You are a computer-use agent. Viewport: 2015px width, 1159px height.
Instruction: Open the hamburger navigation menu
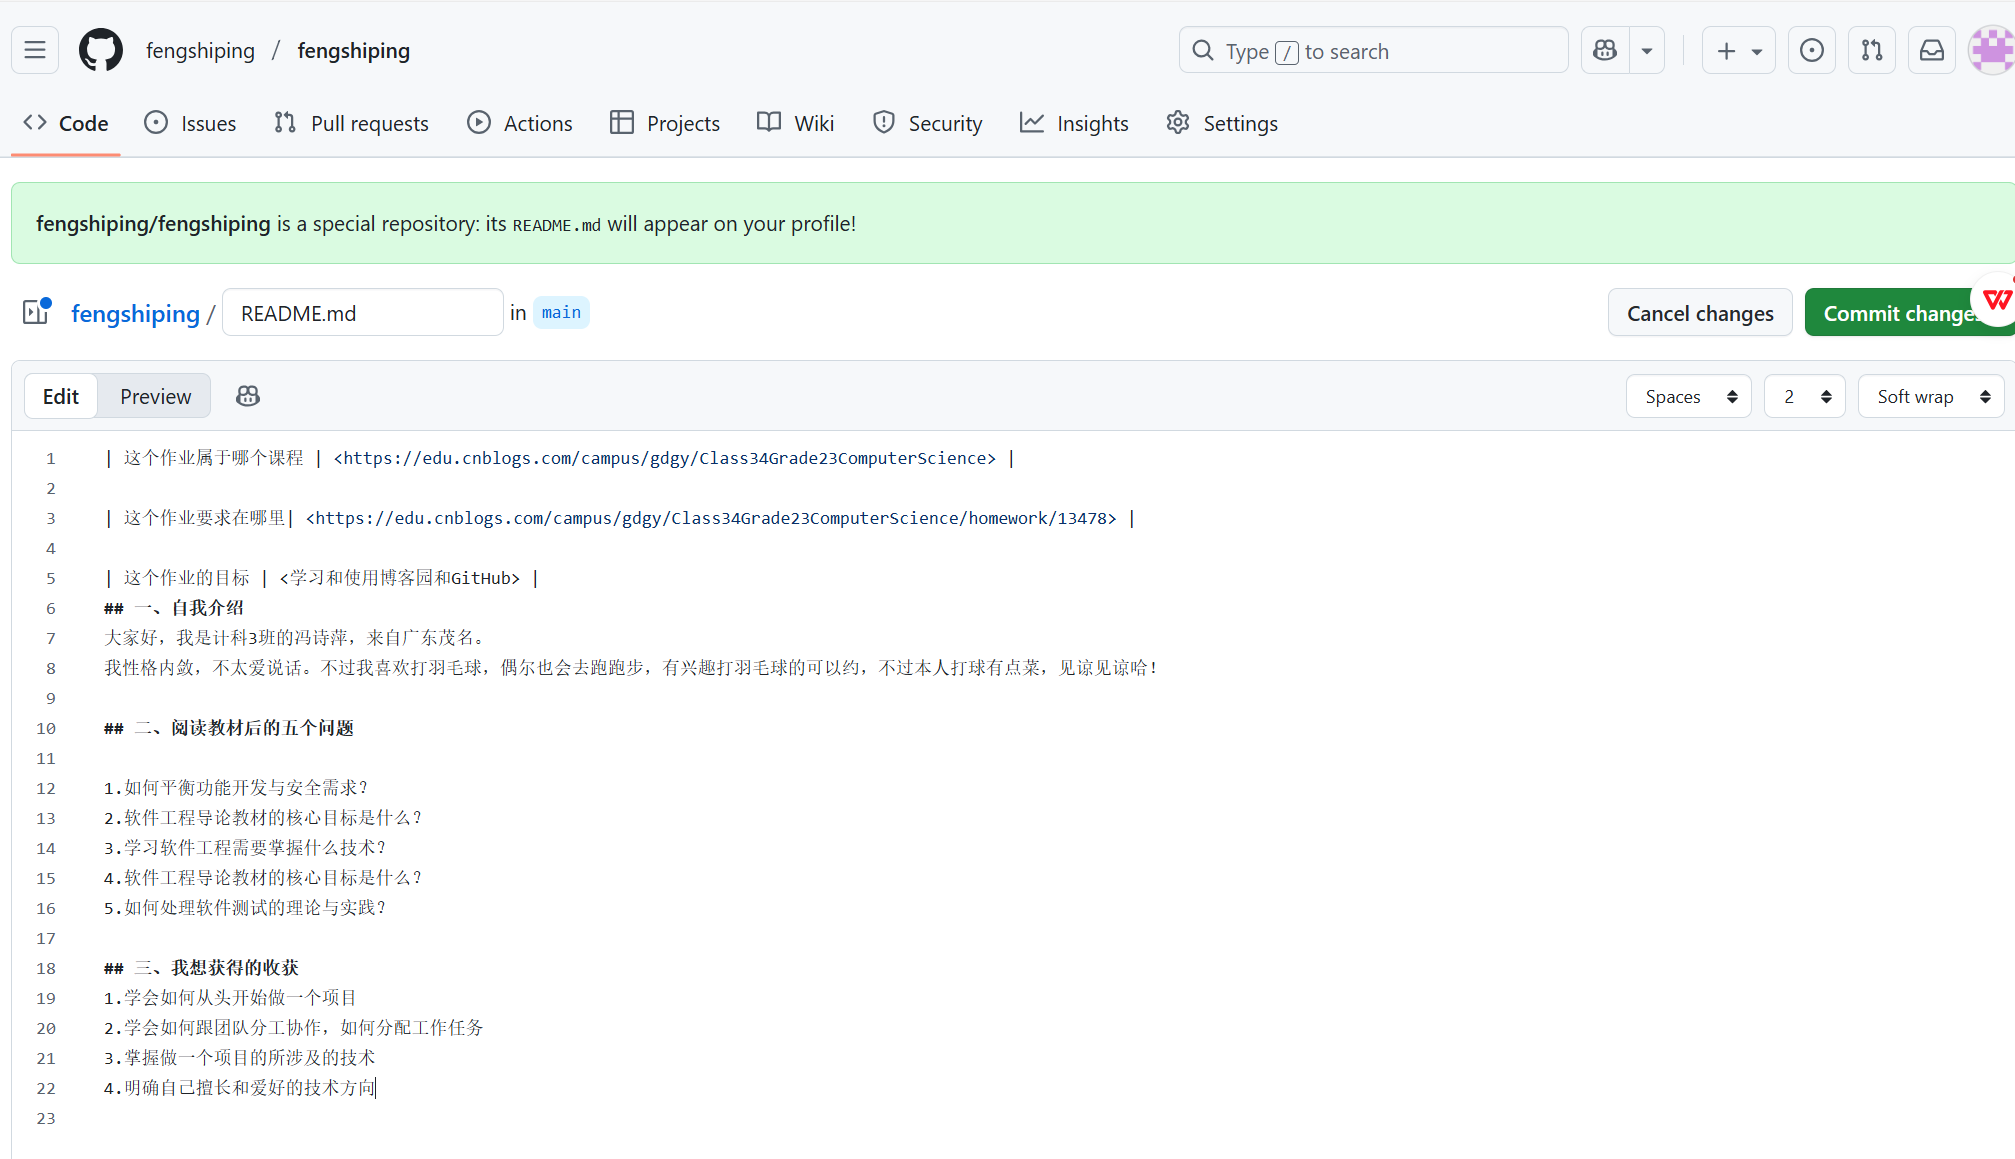pyautogui.click(x=35, y=50)
